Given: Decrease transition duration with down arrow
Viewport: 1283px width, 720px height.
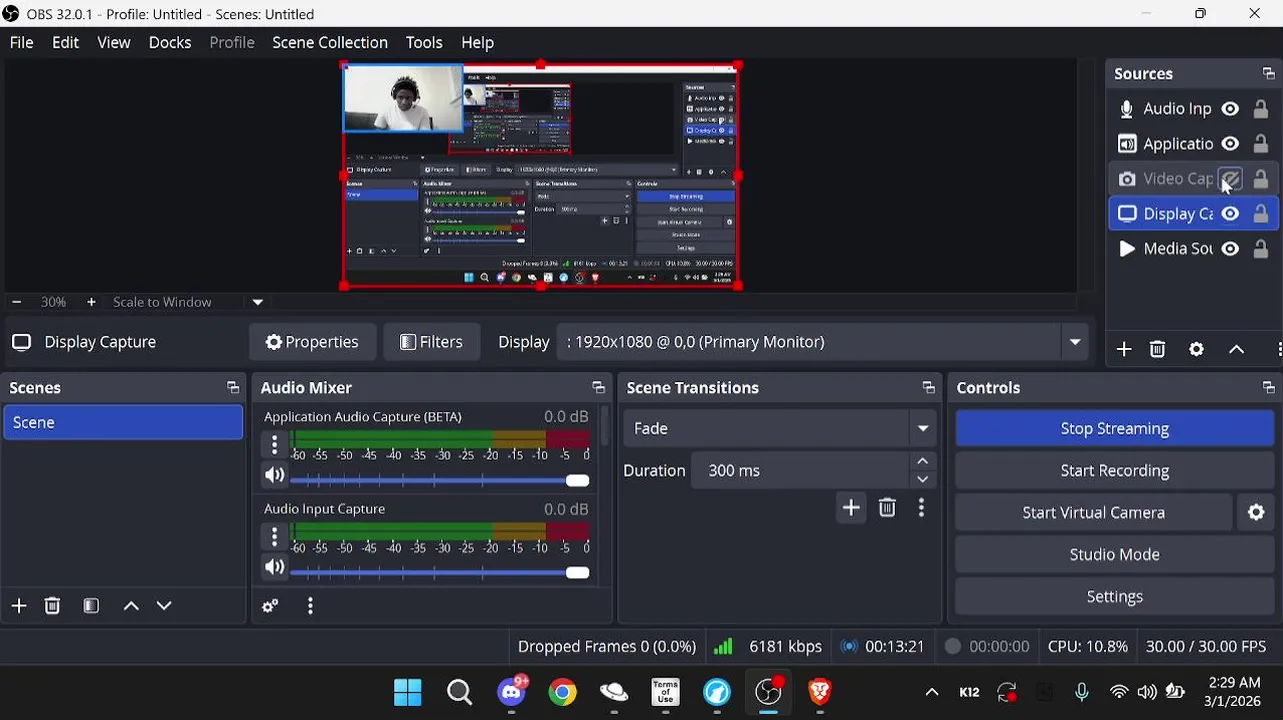Looking at the screenshot, I should point(923,480).
